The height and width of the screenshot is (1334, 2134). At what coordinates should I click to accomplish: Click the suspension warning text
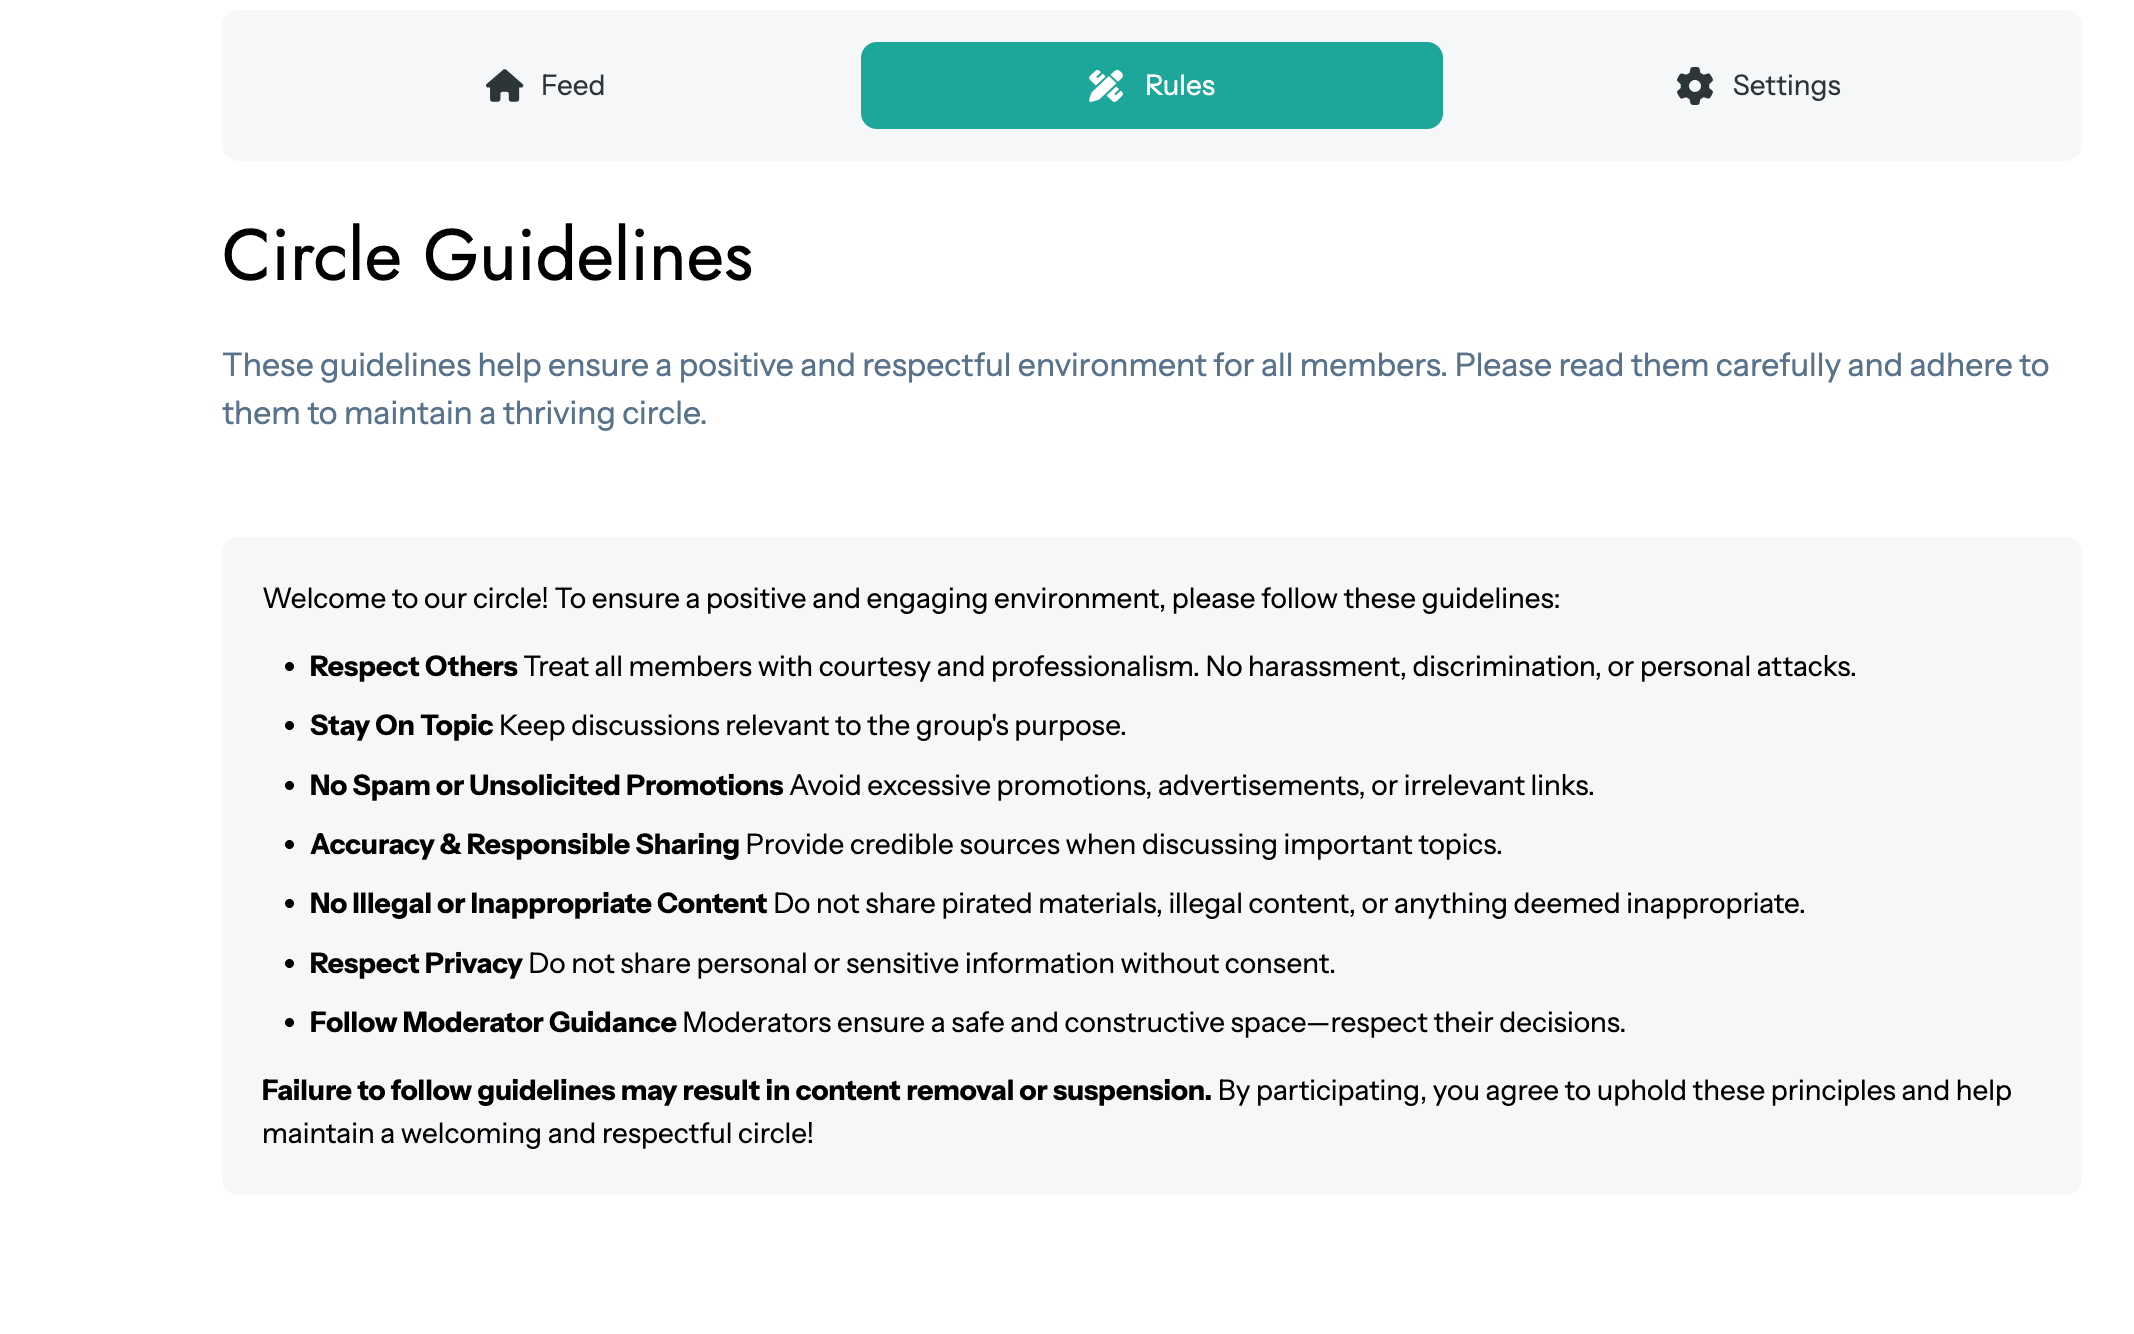(735, 1091)
